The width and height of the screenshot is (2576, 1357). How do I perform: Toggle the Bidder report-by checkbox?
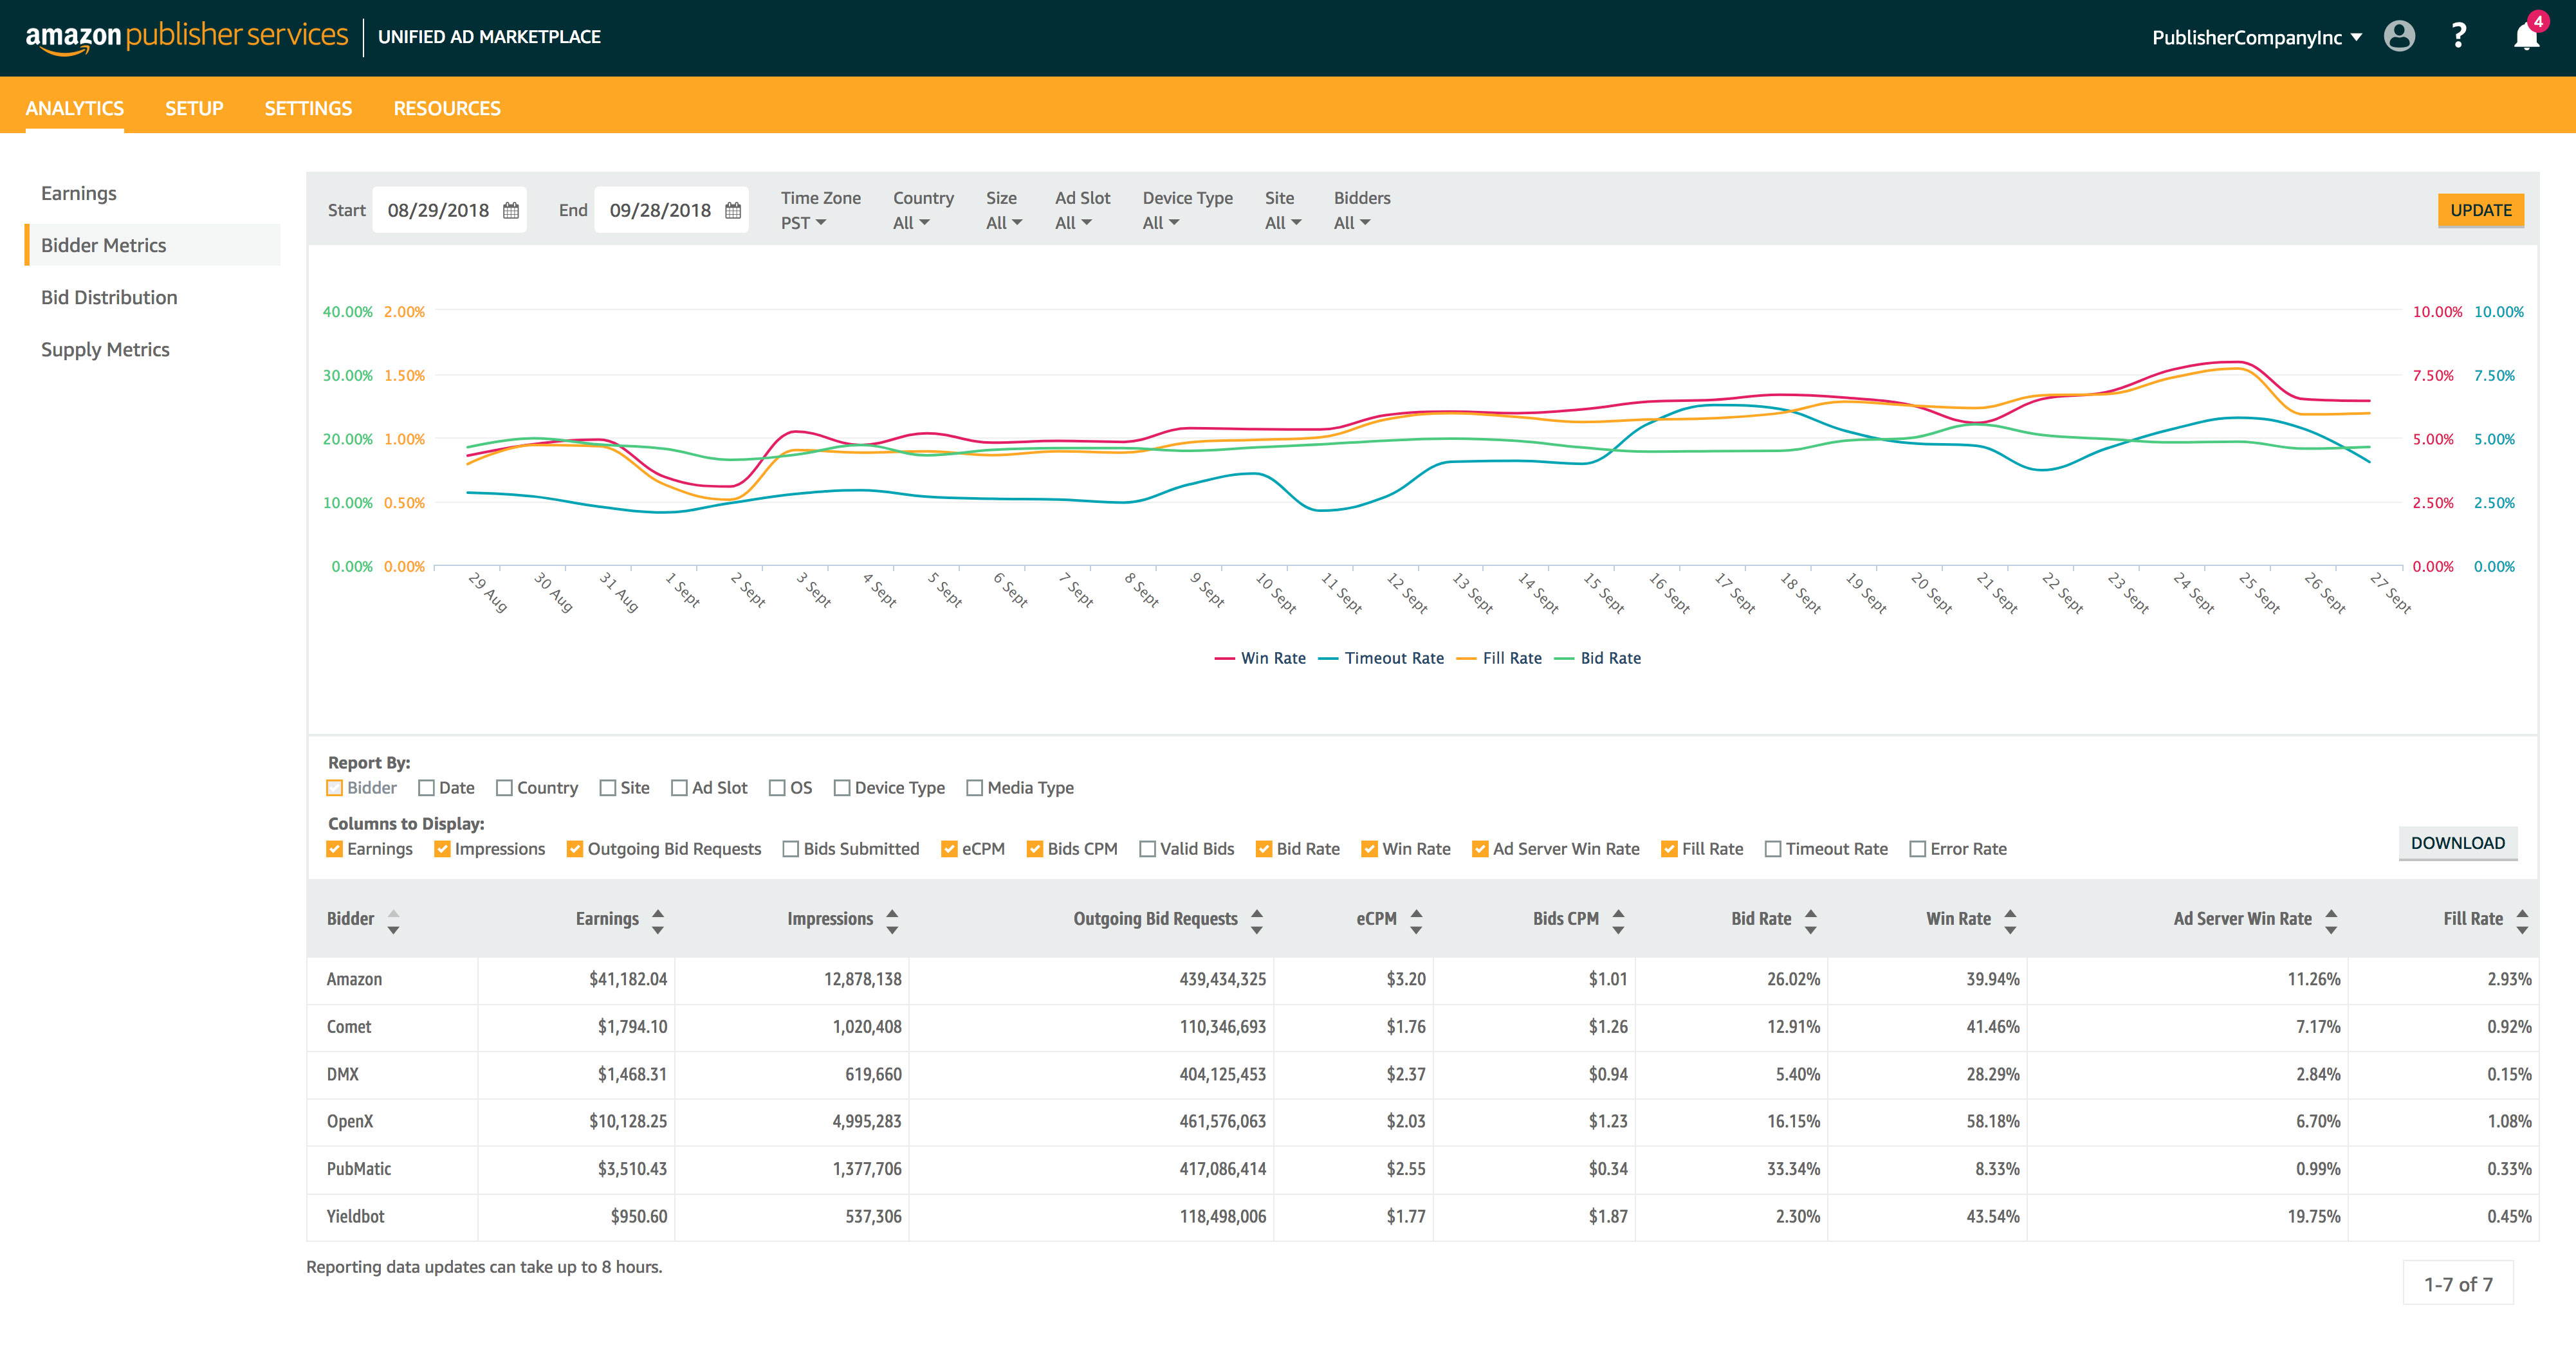pos(335,788)
